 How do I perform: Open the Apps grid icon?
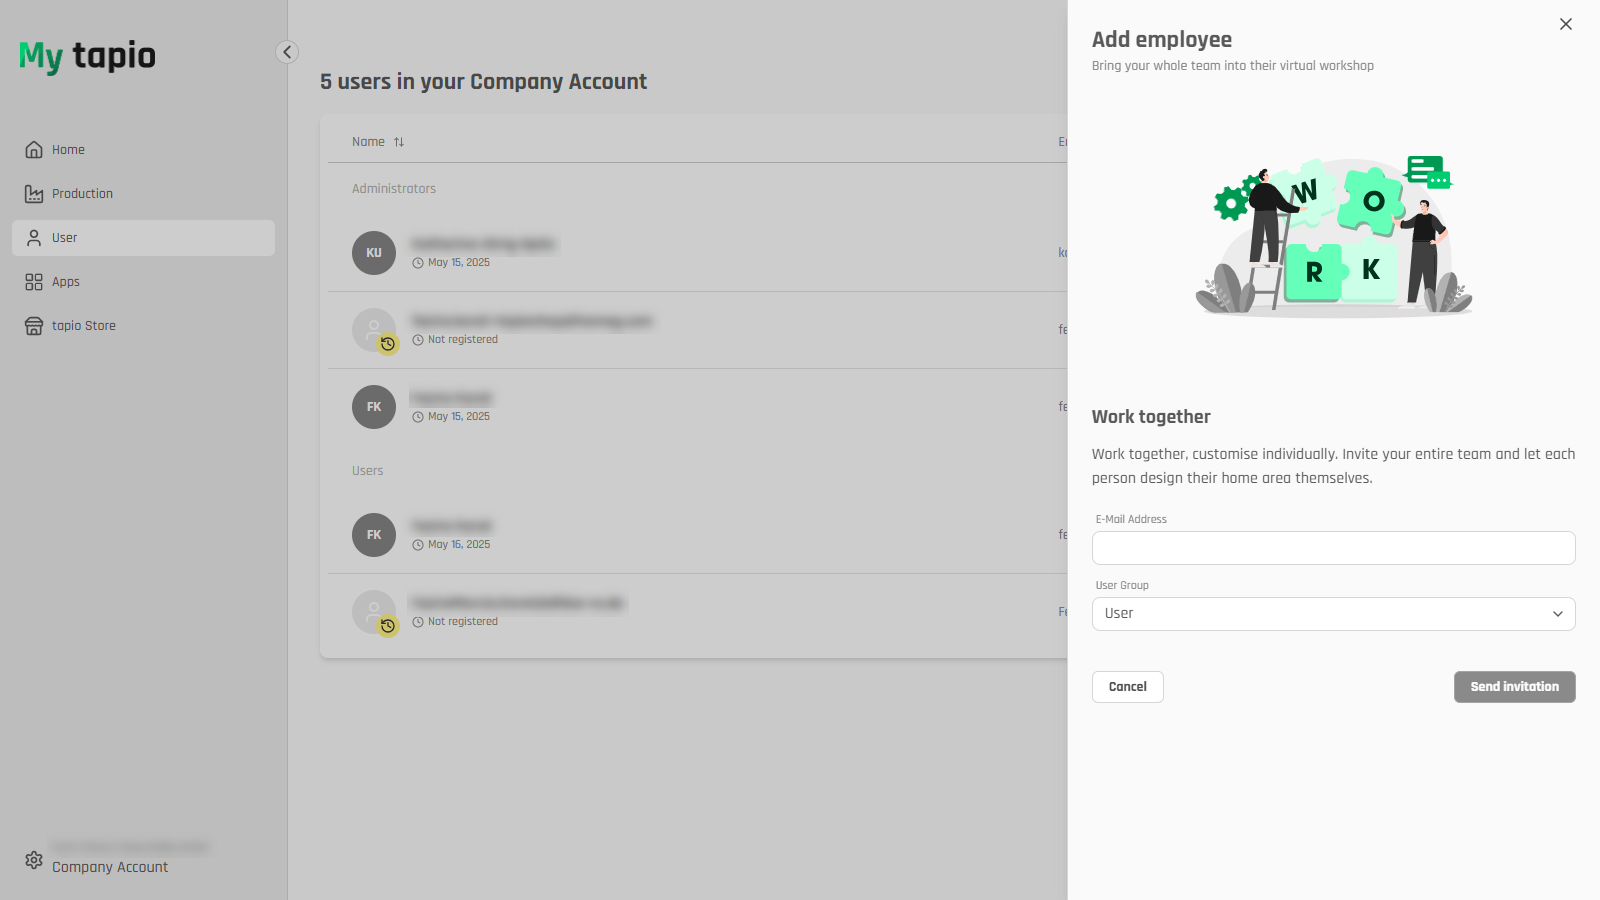point(34,282)
